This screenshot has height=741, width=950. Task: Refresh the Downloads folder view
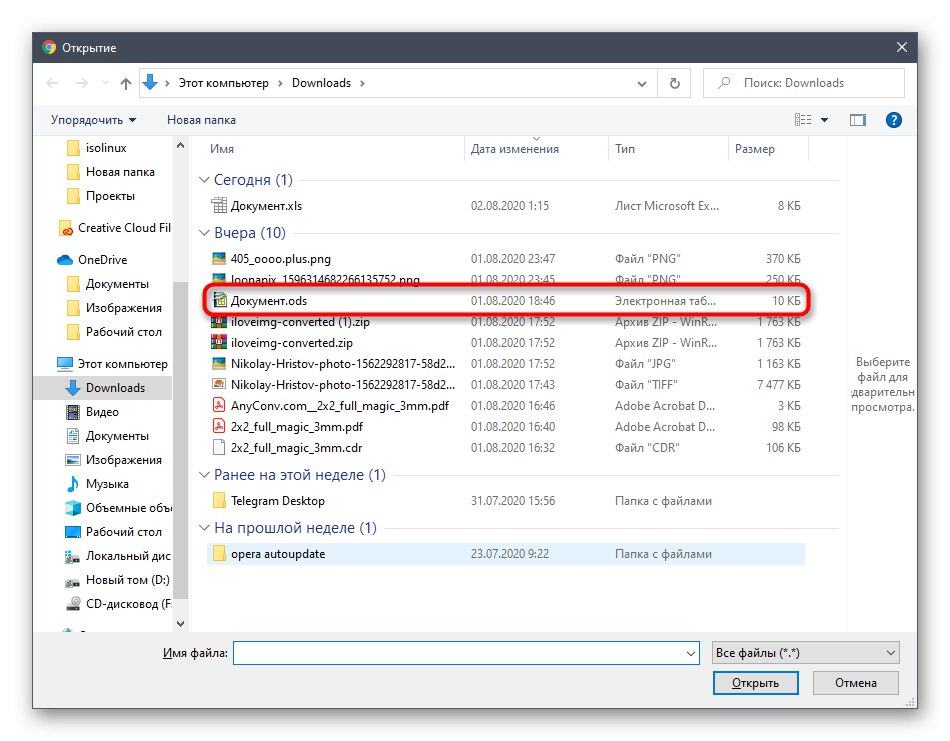674,83
